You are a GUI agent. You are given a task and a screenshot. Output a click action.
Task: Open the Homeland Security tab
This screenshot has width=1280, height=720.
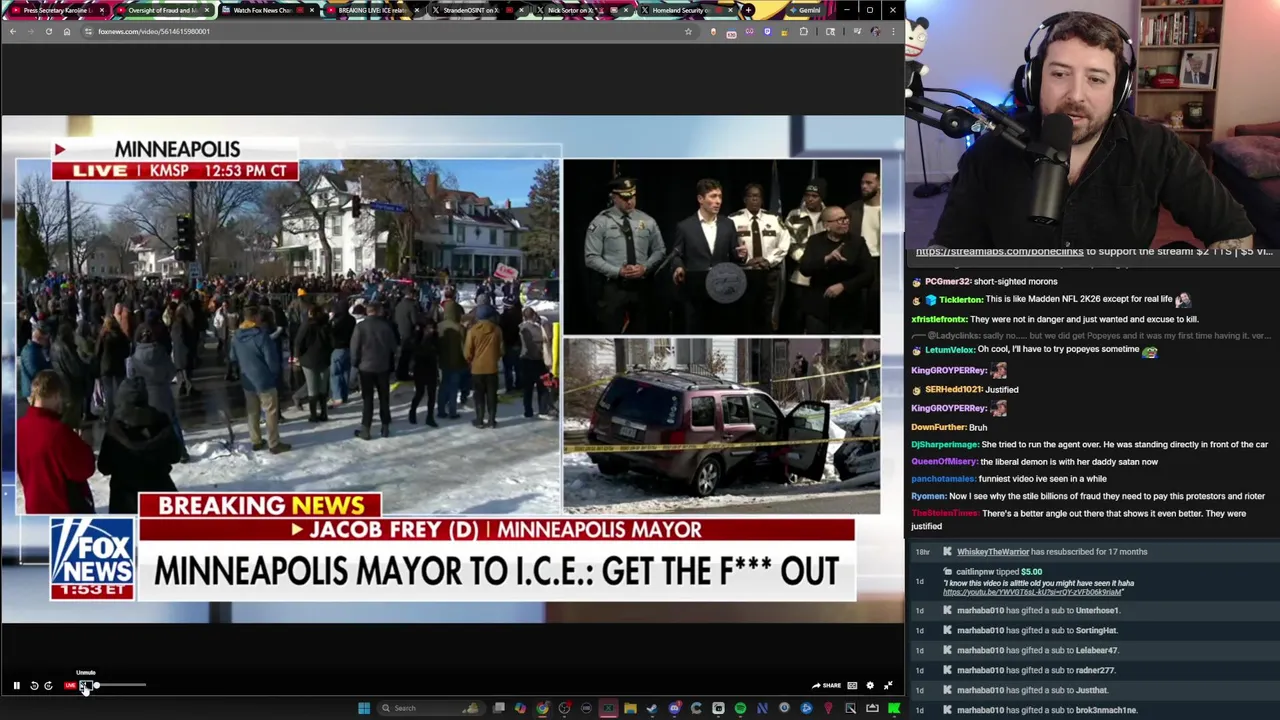(687, 10)
